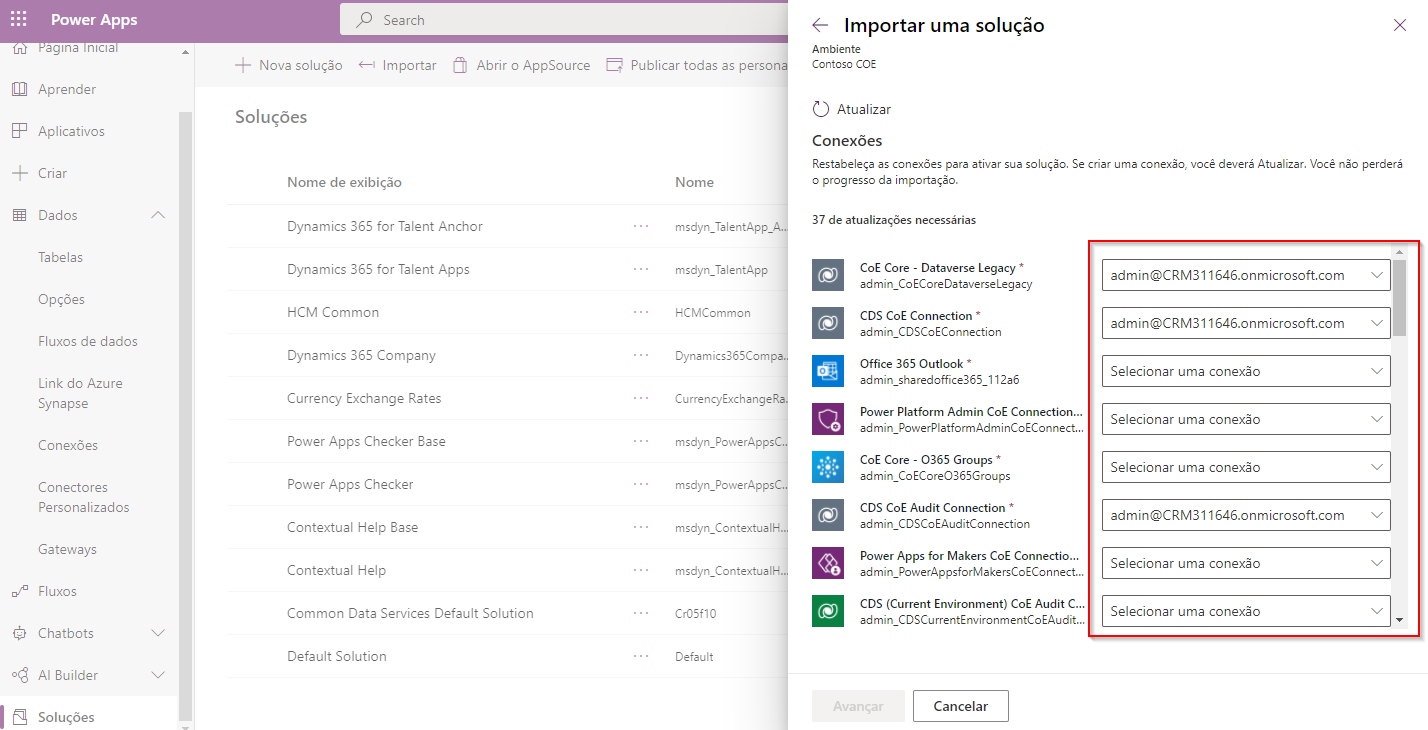Collapse the Dados section in sidebar

coord(158,215)
